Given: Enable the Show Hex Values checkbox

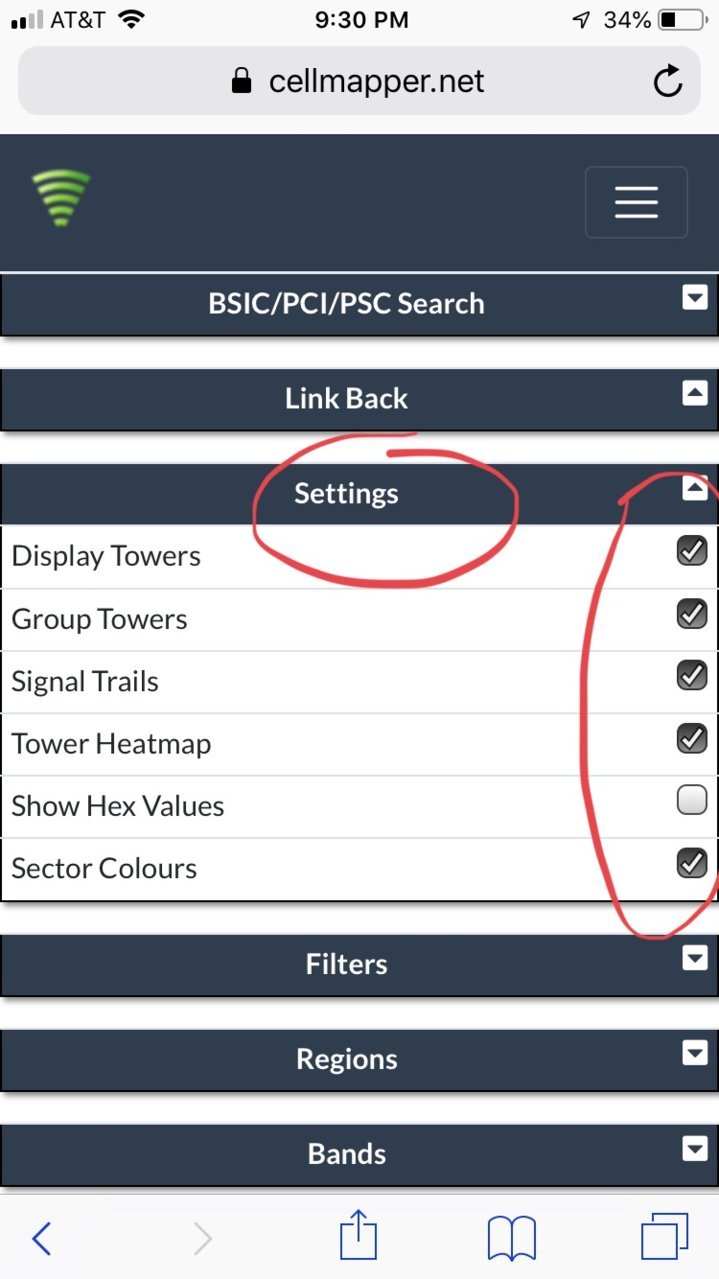Looking at the screenshot, I should [692, 800].
